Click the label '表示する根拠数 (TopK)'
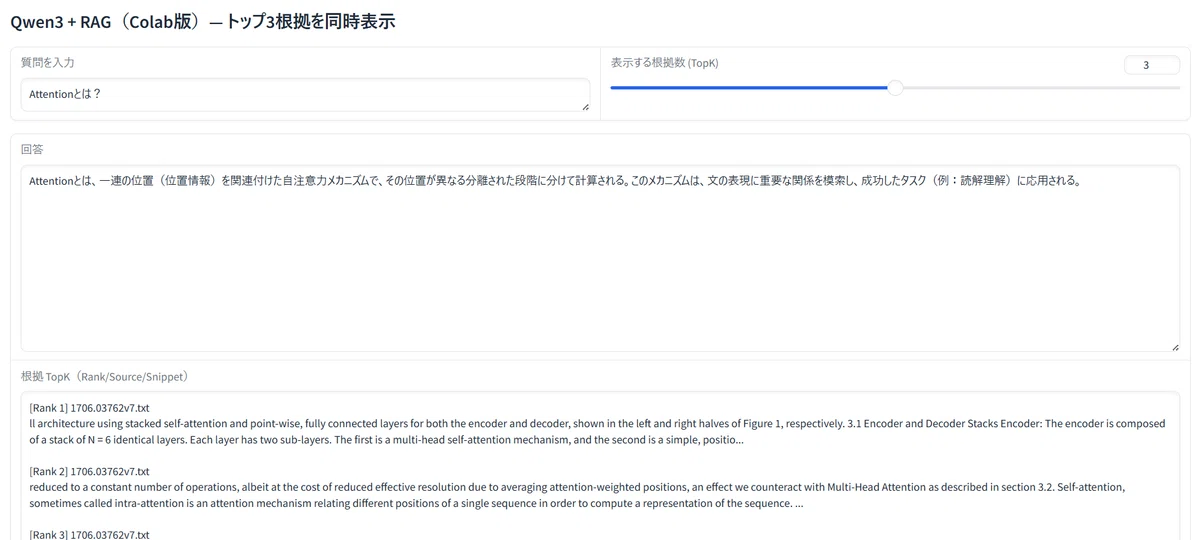 tap(664, 62)
